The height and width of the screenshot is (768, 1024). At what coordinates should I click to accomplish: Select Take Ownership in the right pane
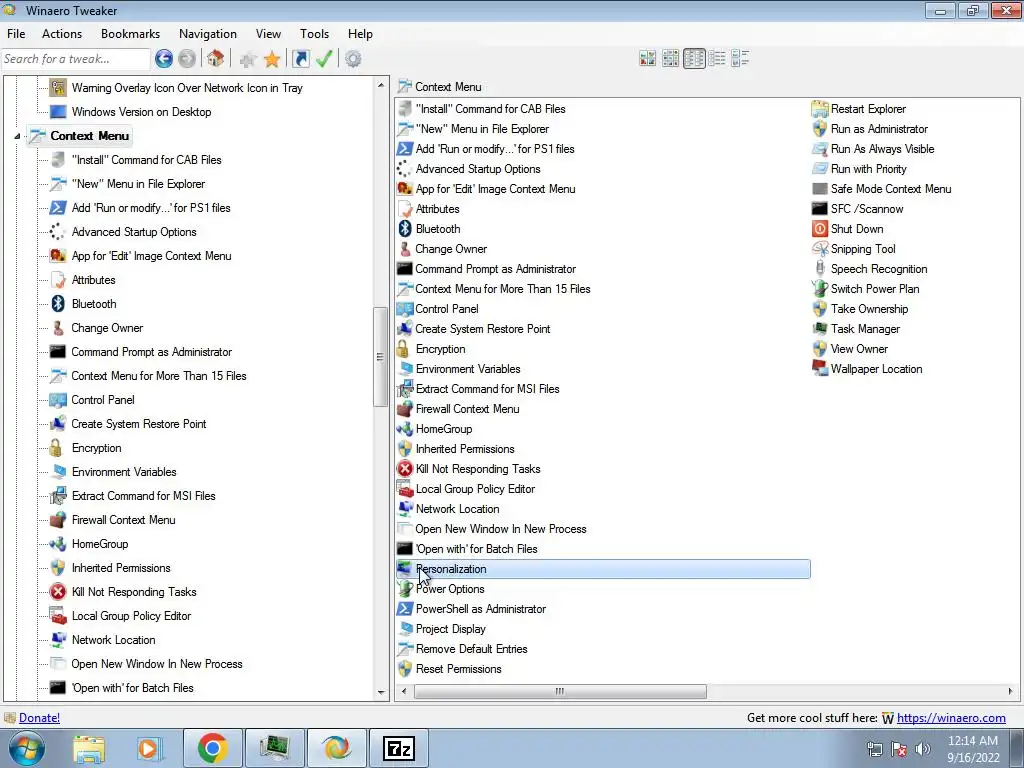869,309
